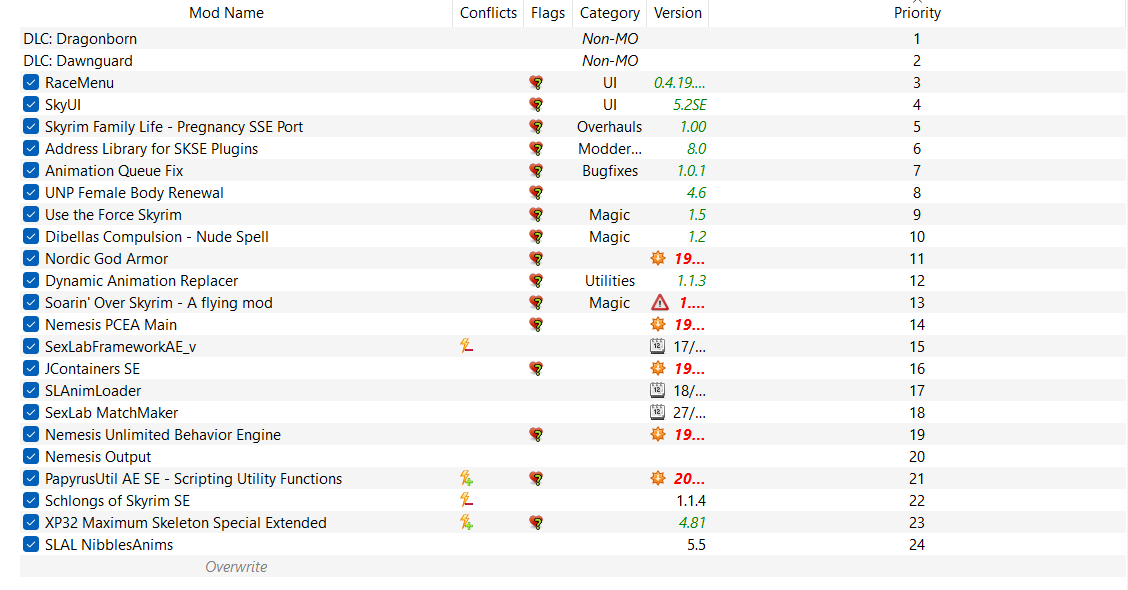Click the conflict lightning icon for Schlongs of Skyrim SE

pyautogui.click(x=466, y=501)
